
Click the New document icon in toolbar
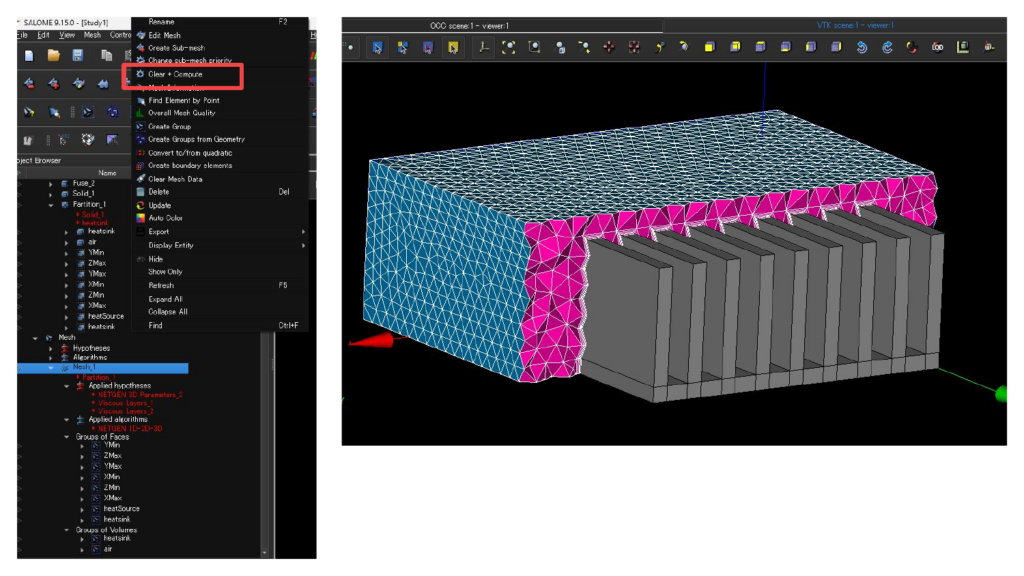coord(29,55)
